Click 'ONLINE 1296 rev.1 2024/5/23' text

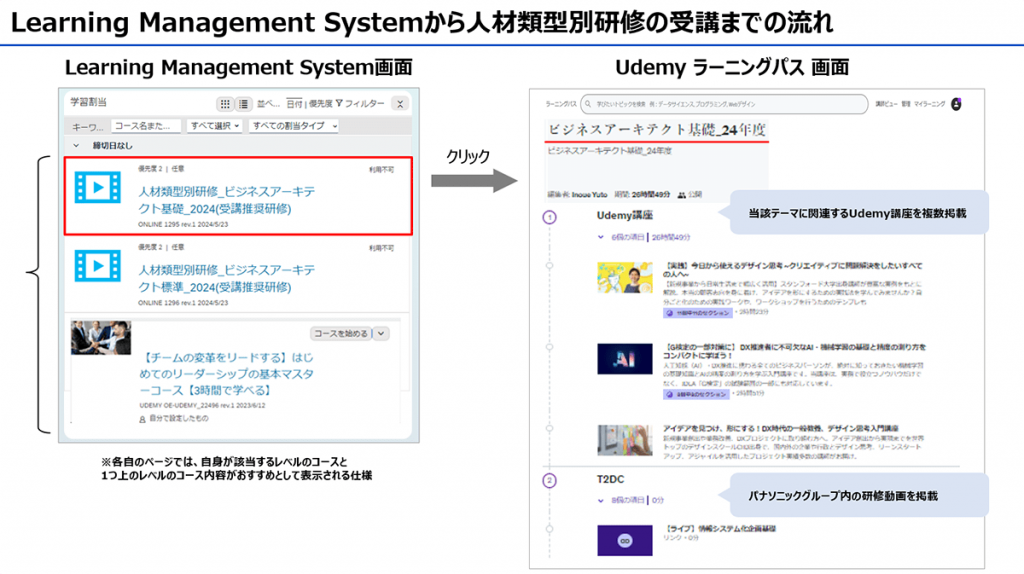pos(183,302)
